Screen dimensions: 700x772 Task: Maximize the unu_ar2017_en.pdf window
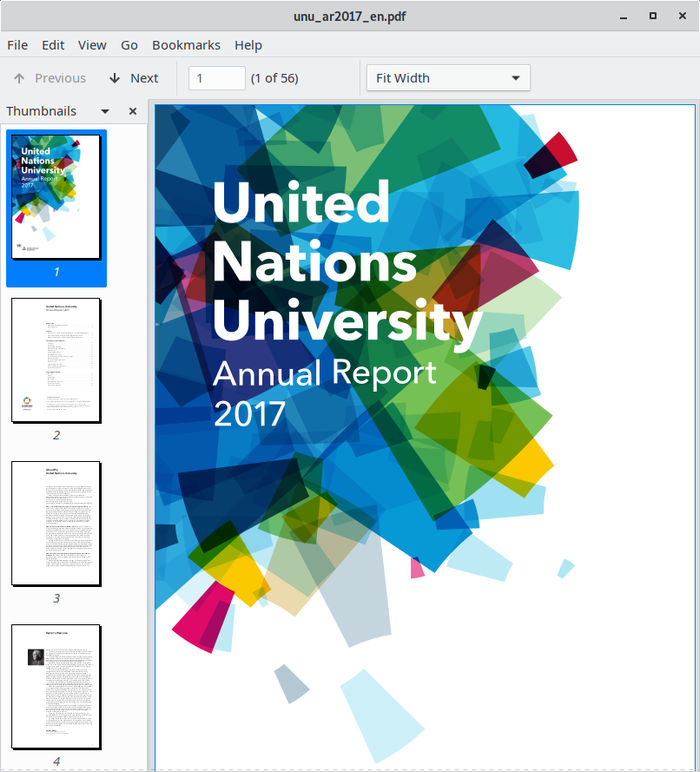[x=653, y=16]
